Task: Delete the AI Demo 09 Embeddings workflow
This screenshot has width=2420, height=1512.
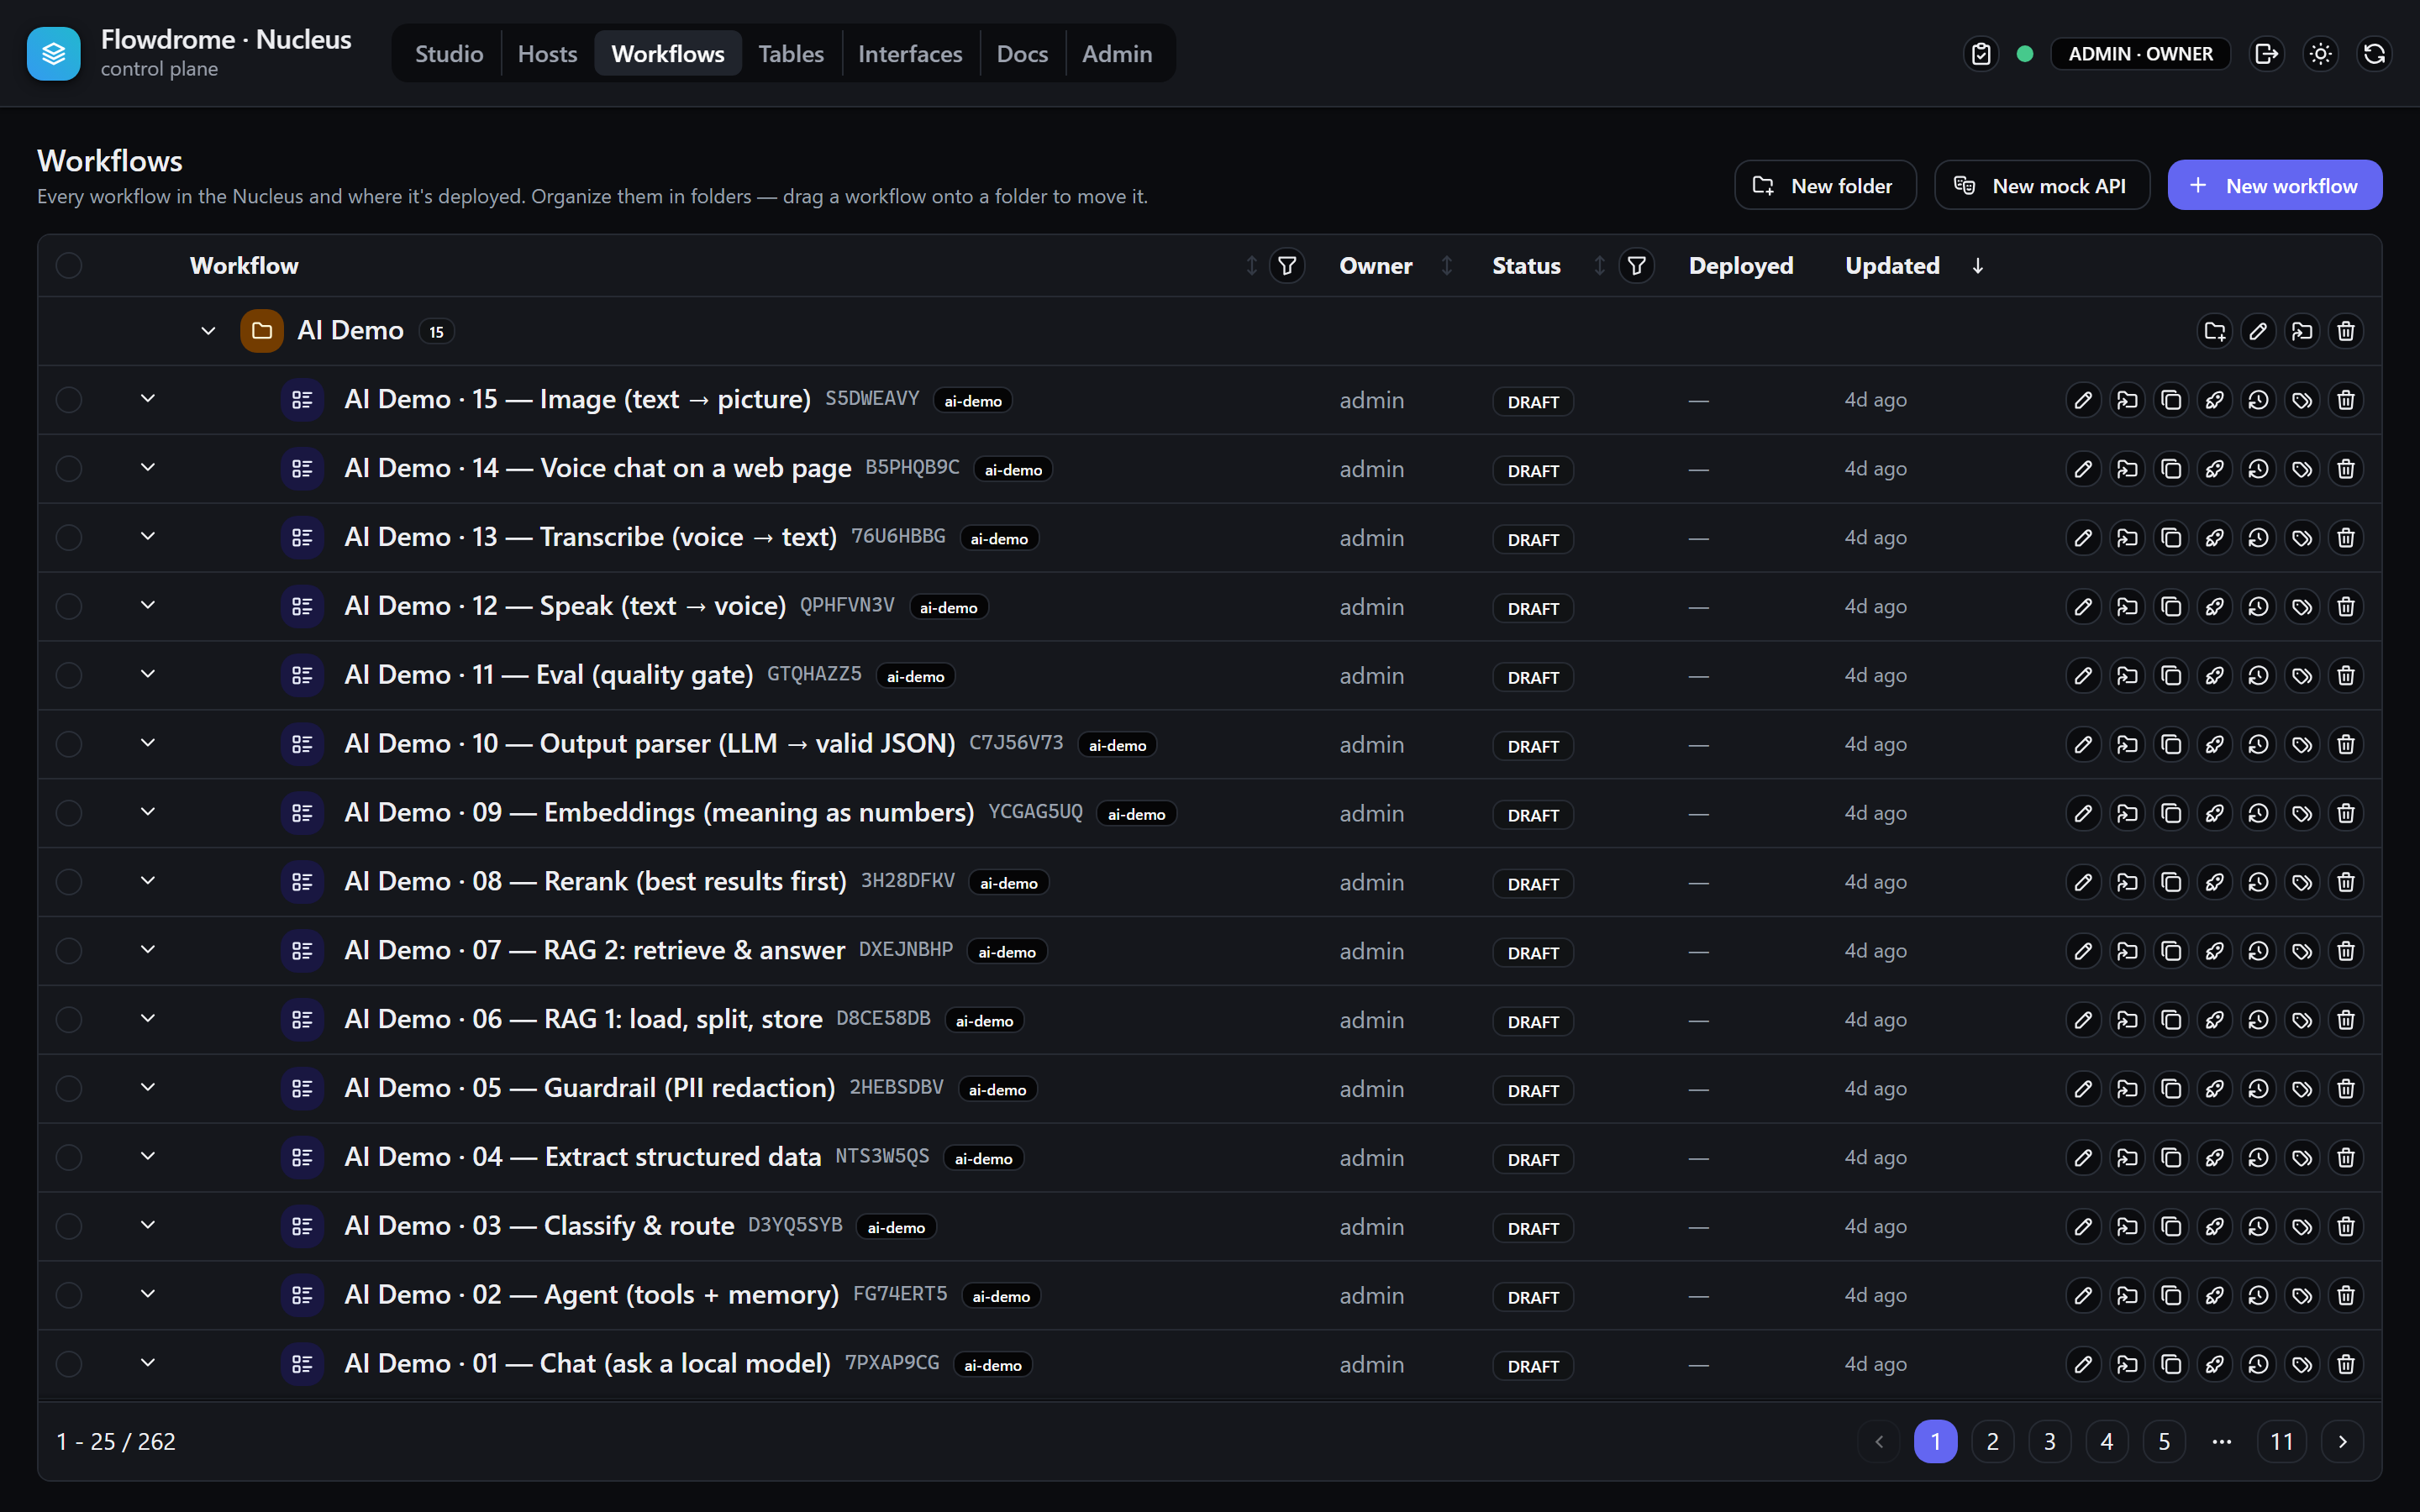Action: [x=2346, y=814]
